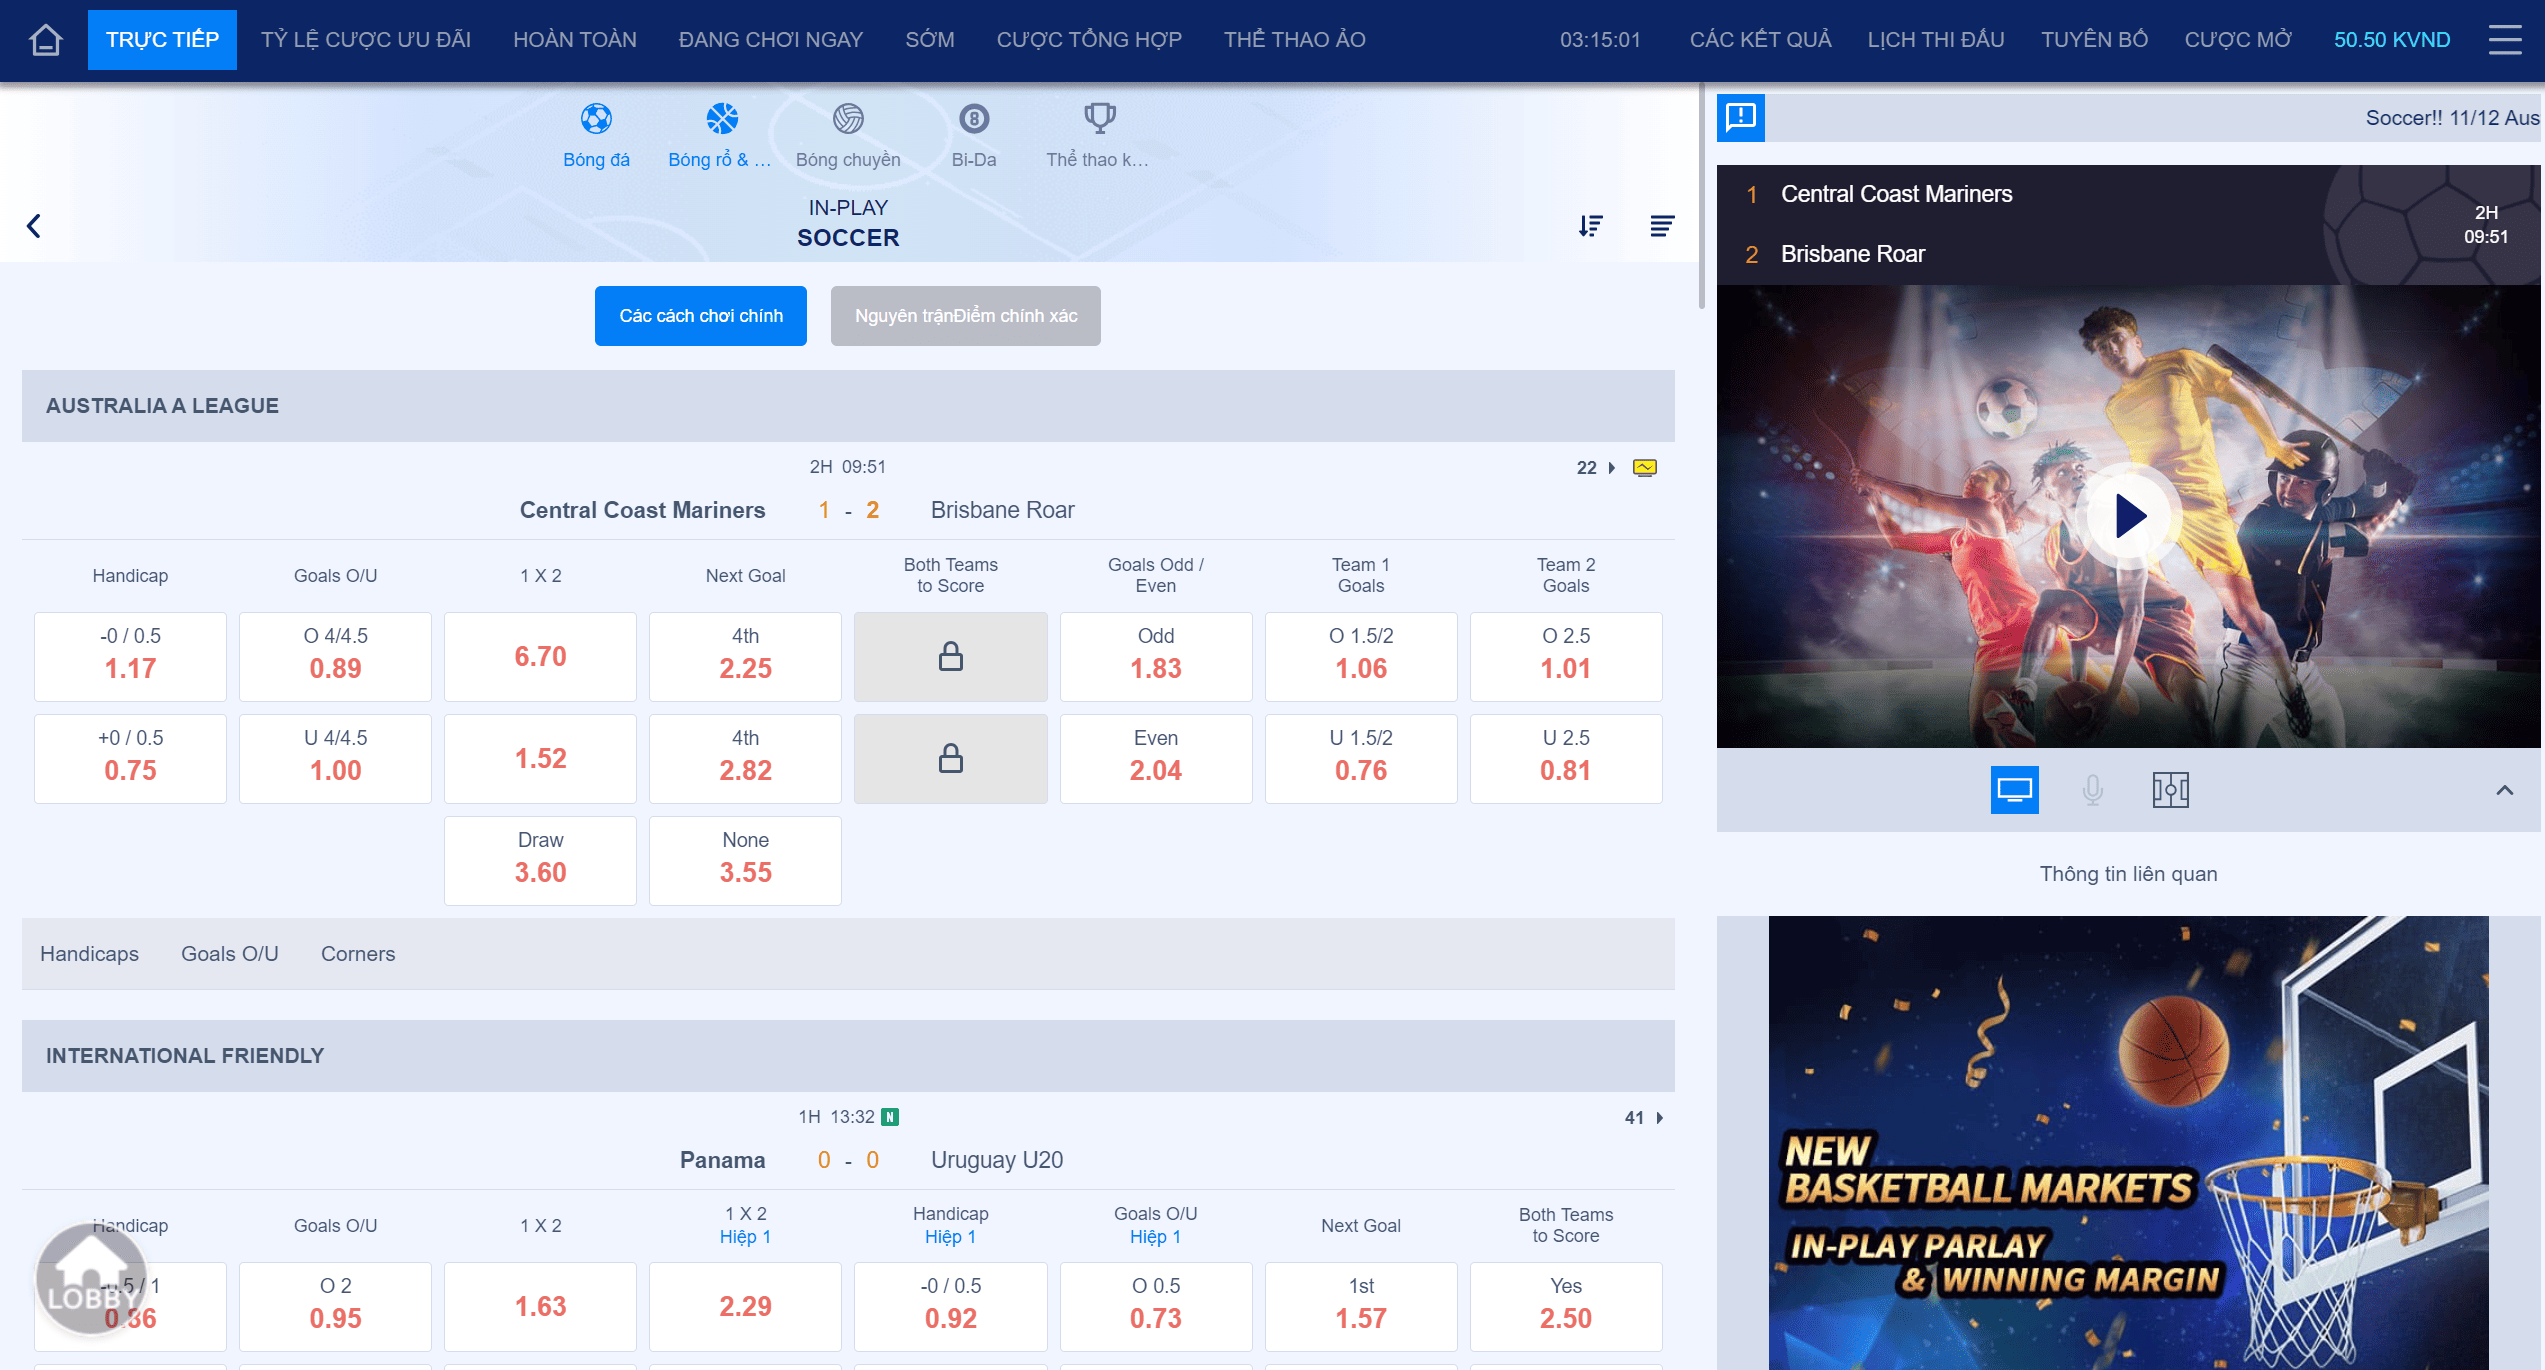Screen dimensions: 2545x1370
Task: Open the trophy Thể thao khác icon
Action: [1099, 119]
